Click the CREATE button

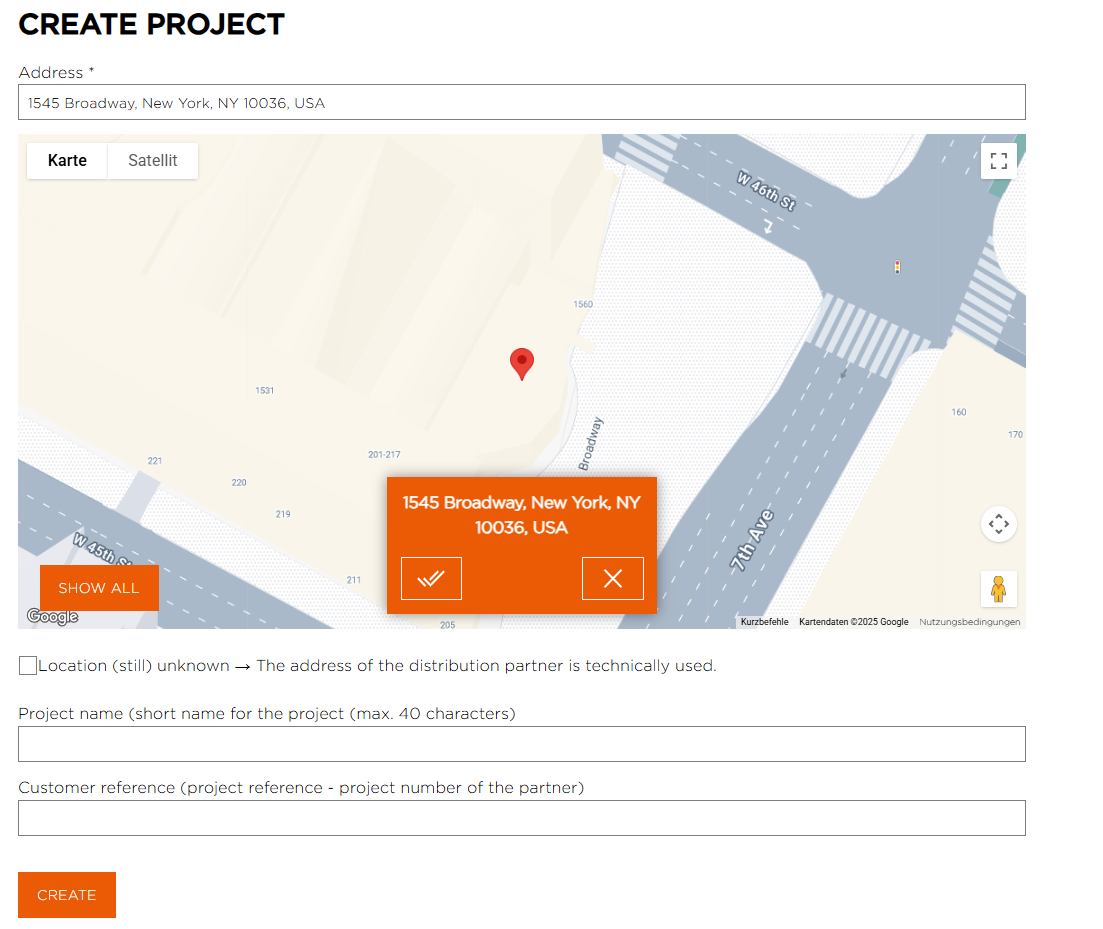(x=67, y=895)
